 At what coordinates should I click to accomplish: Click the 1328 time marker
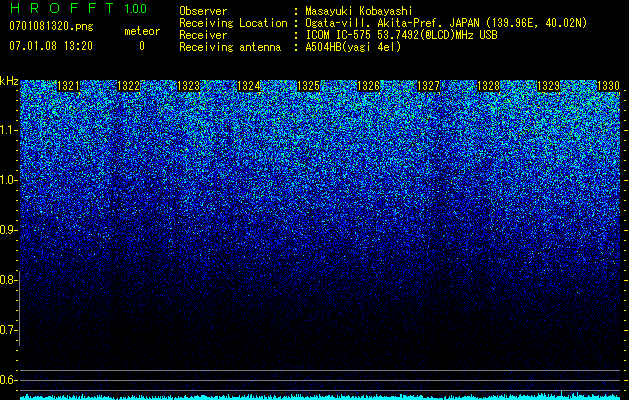point(489,86)
